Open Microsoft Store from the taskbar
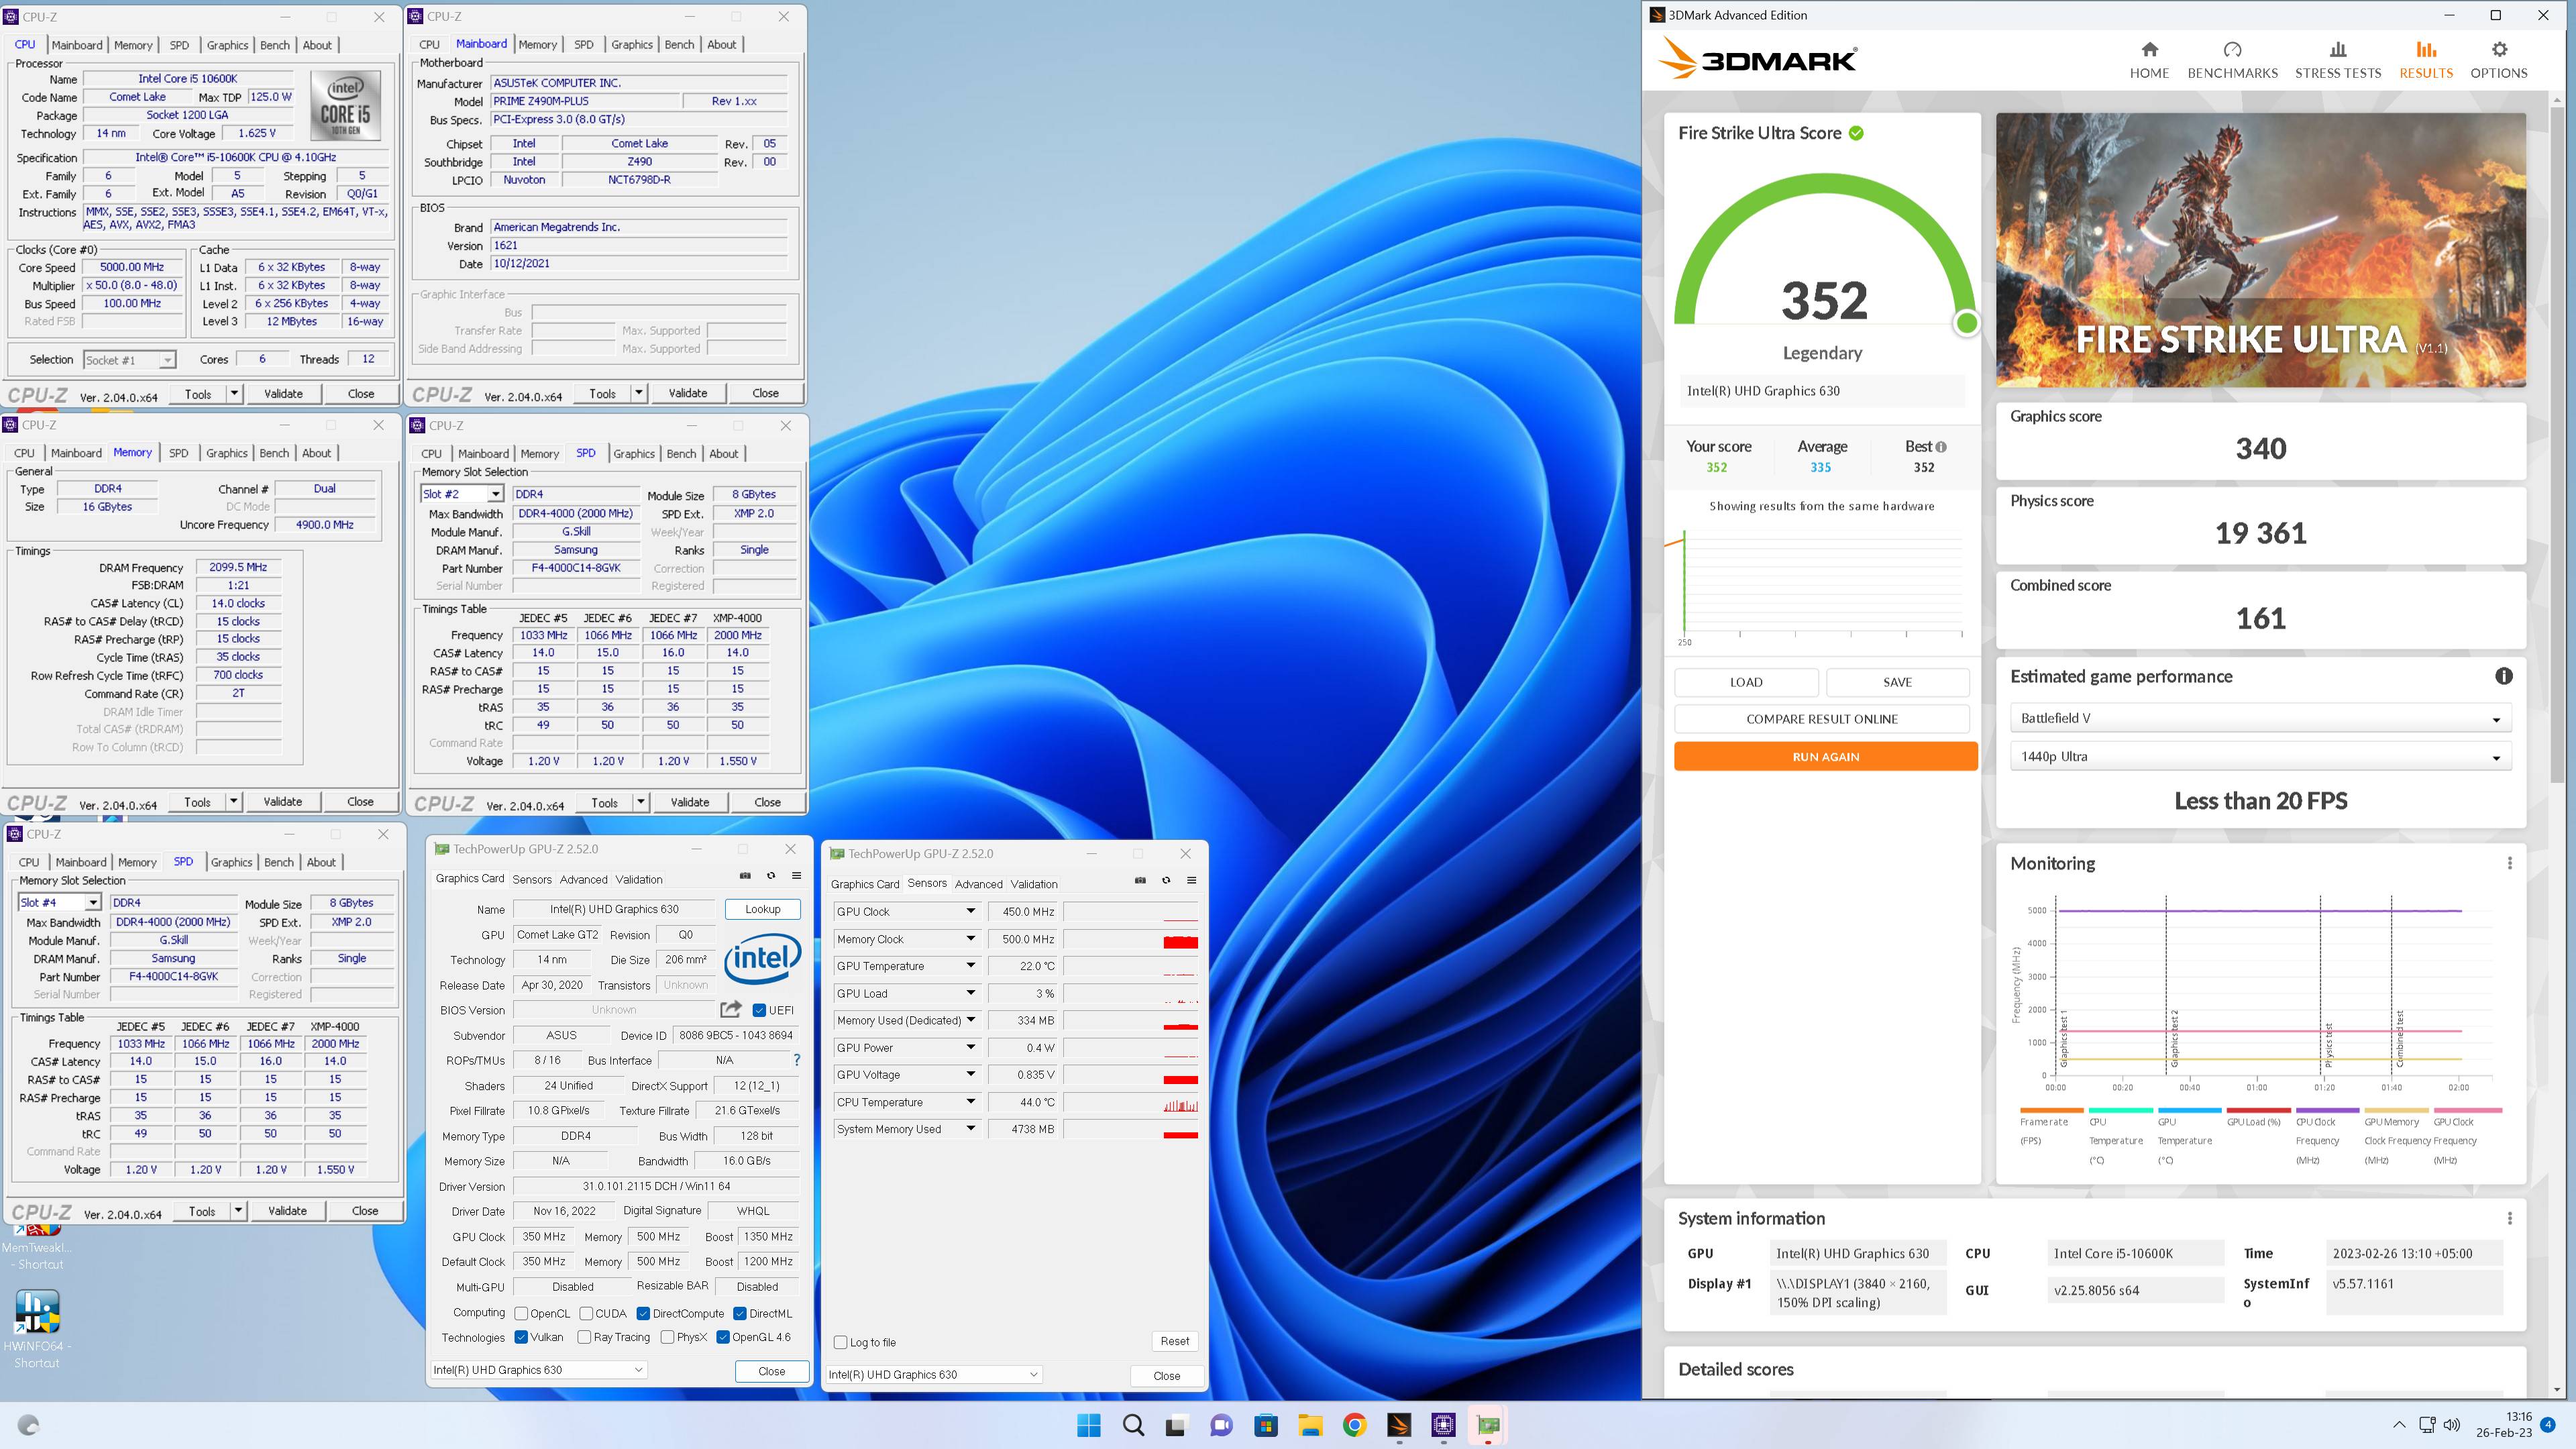Image resolution: width=2576 pixels, height=1449 pixels. 1266,1425
